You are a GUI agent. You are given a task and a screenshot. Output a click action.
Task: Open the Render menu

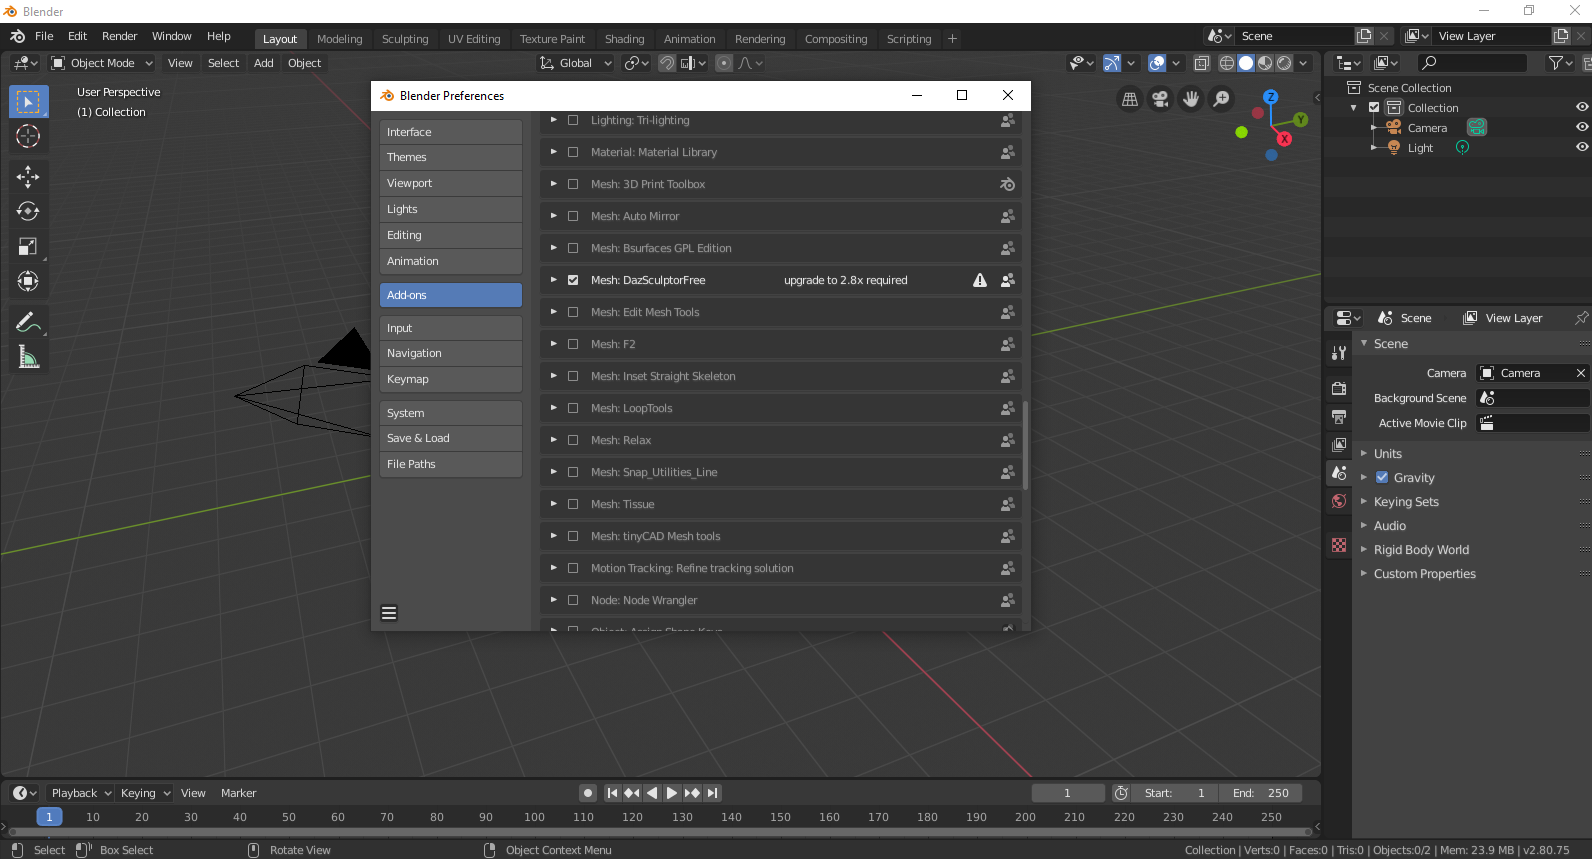tap(120, 36)
